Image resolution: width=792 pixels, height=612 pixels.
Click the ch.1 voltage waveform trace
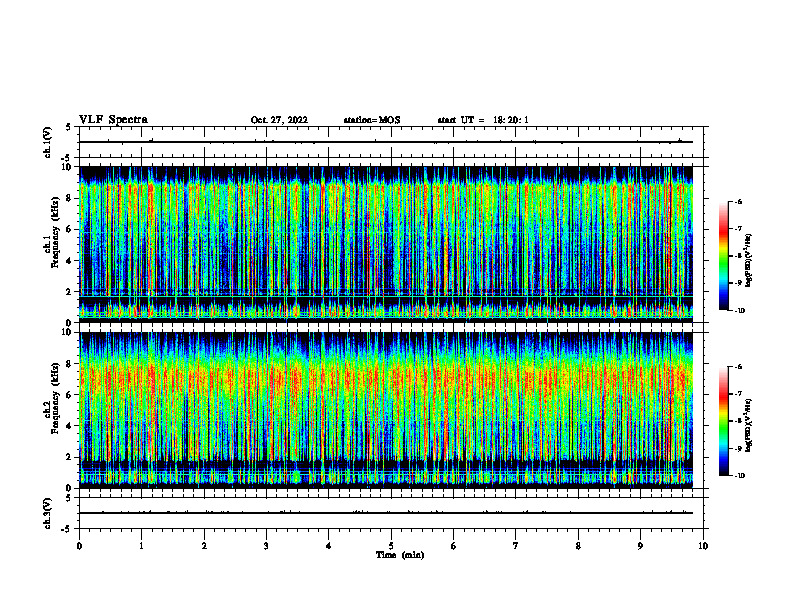click(x=386, y=142)
